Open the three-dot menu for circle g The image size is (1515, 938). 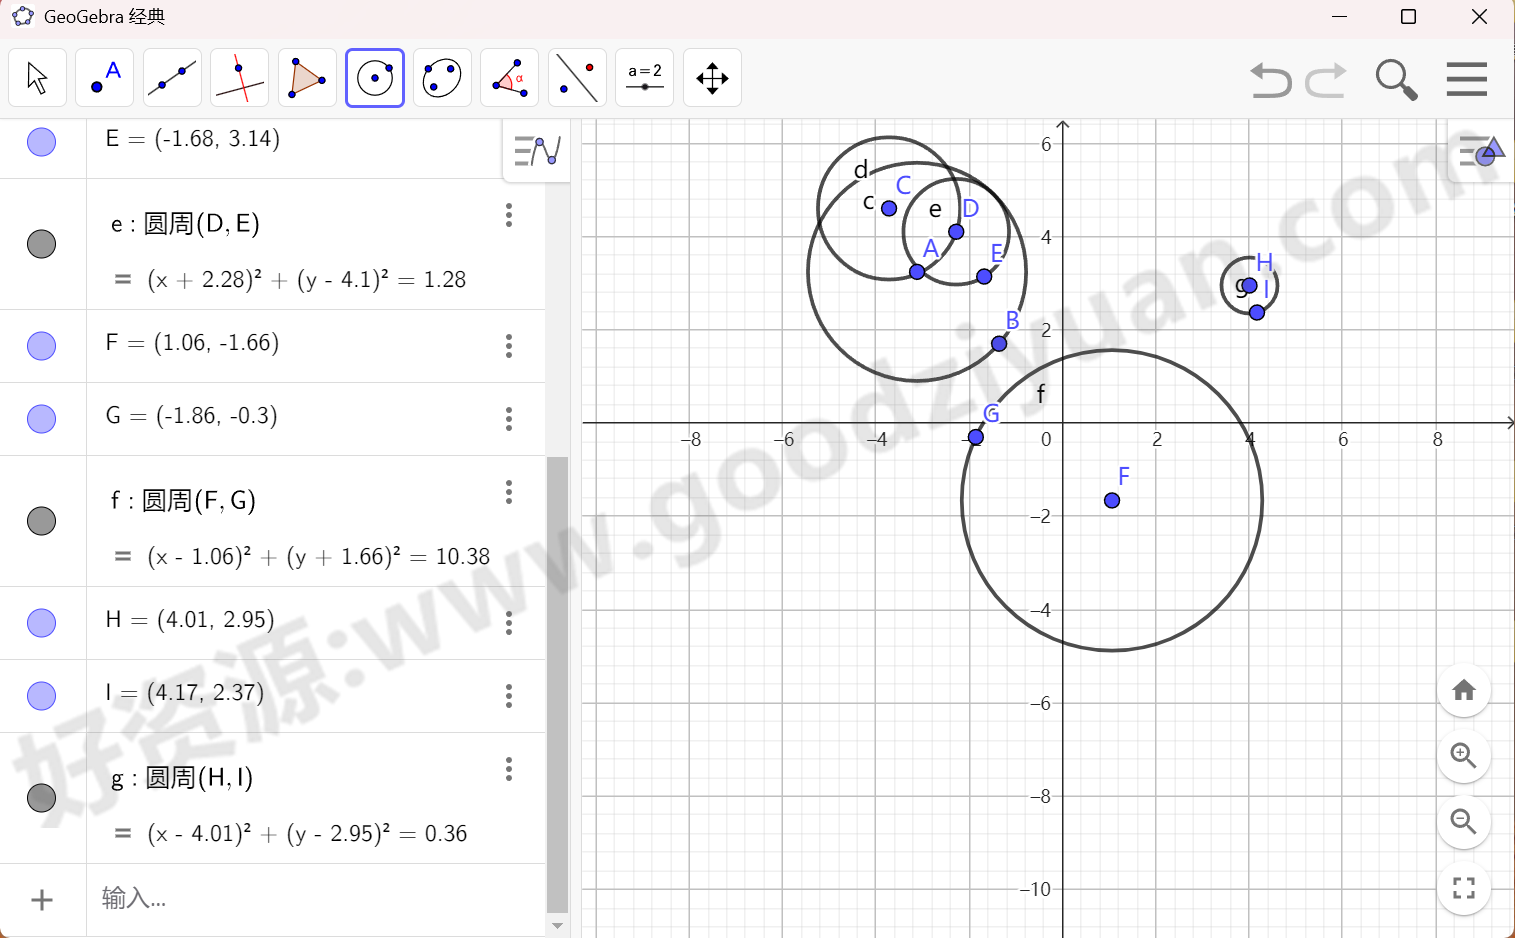[x=509, y=769]
